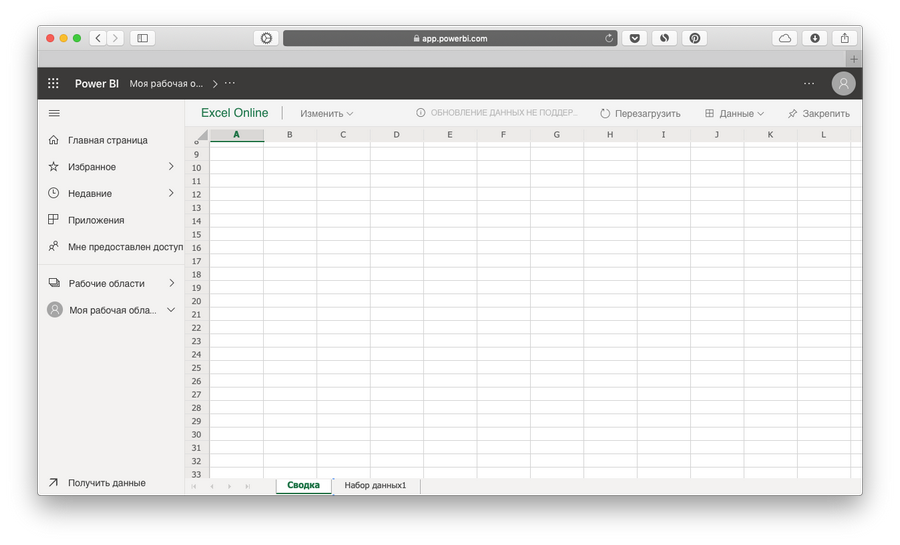This screenshot has width=900, height=545.
Task: Select column G header in spreadsheet
Action: [x=556, y=134]
